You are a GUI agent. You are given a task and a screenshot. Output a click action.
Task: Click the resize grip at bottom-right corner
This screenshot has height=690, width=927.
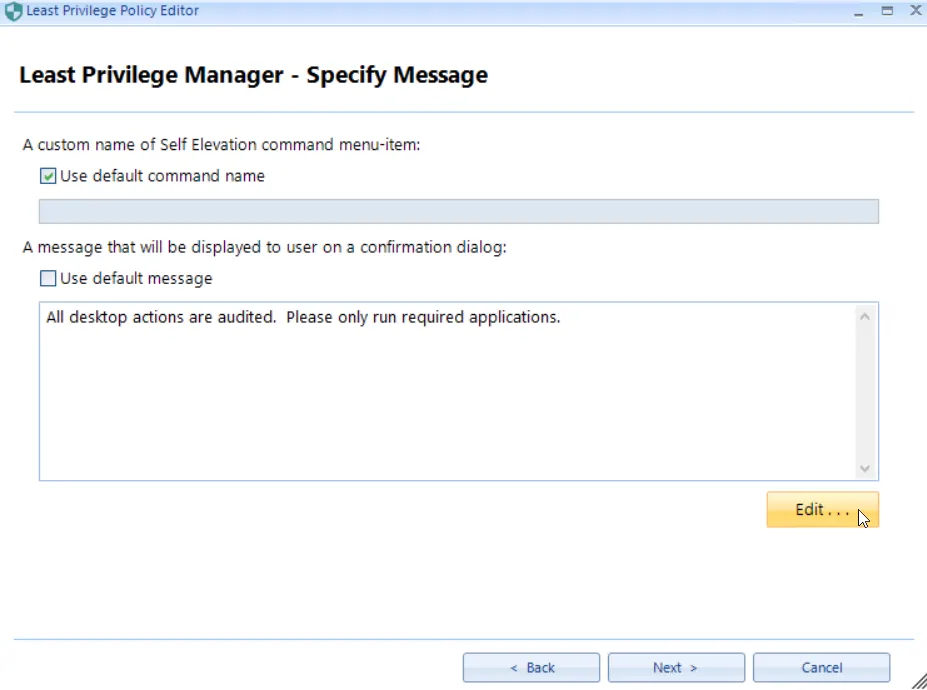(919, 682)
